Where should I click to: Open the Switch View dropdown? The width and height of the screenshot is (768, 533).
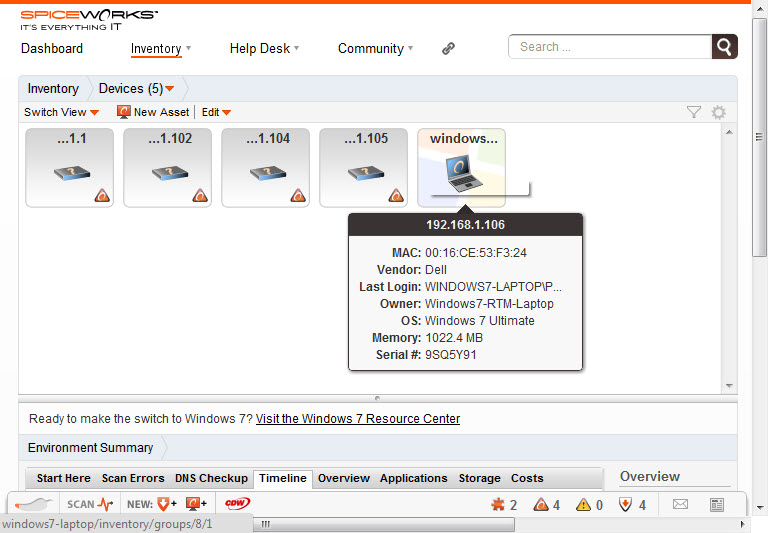click(x=62, y=112)
